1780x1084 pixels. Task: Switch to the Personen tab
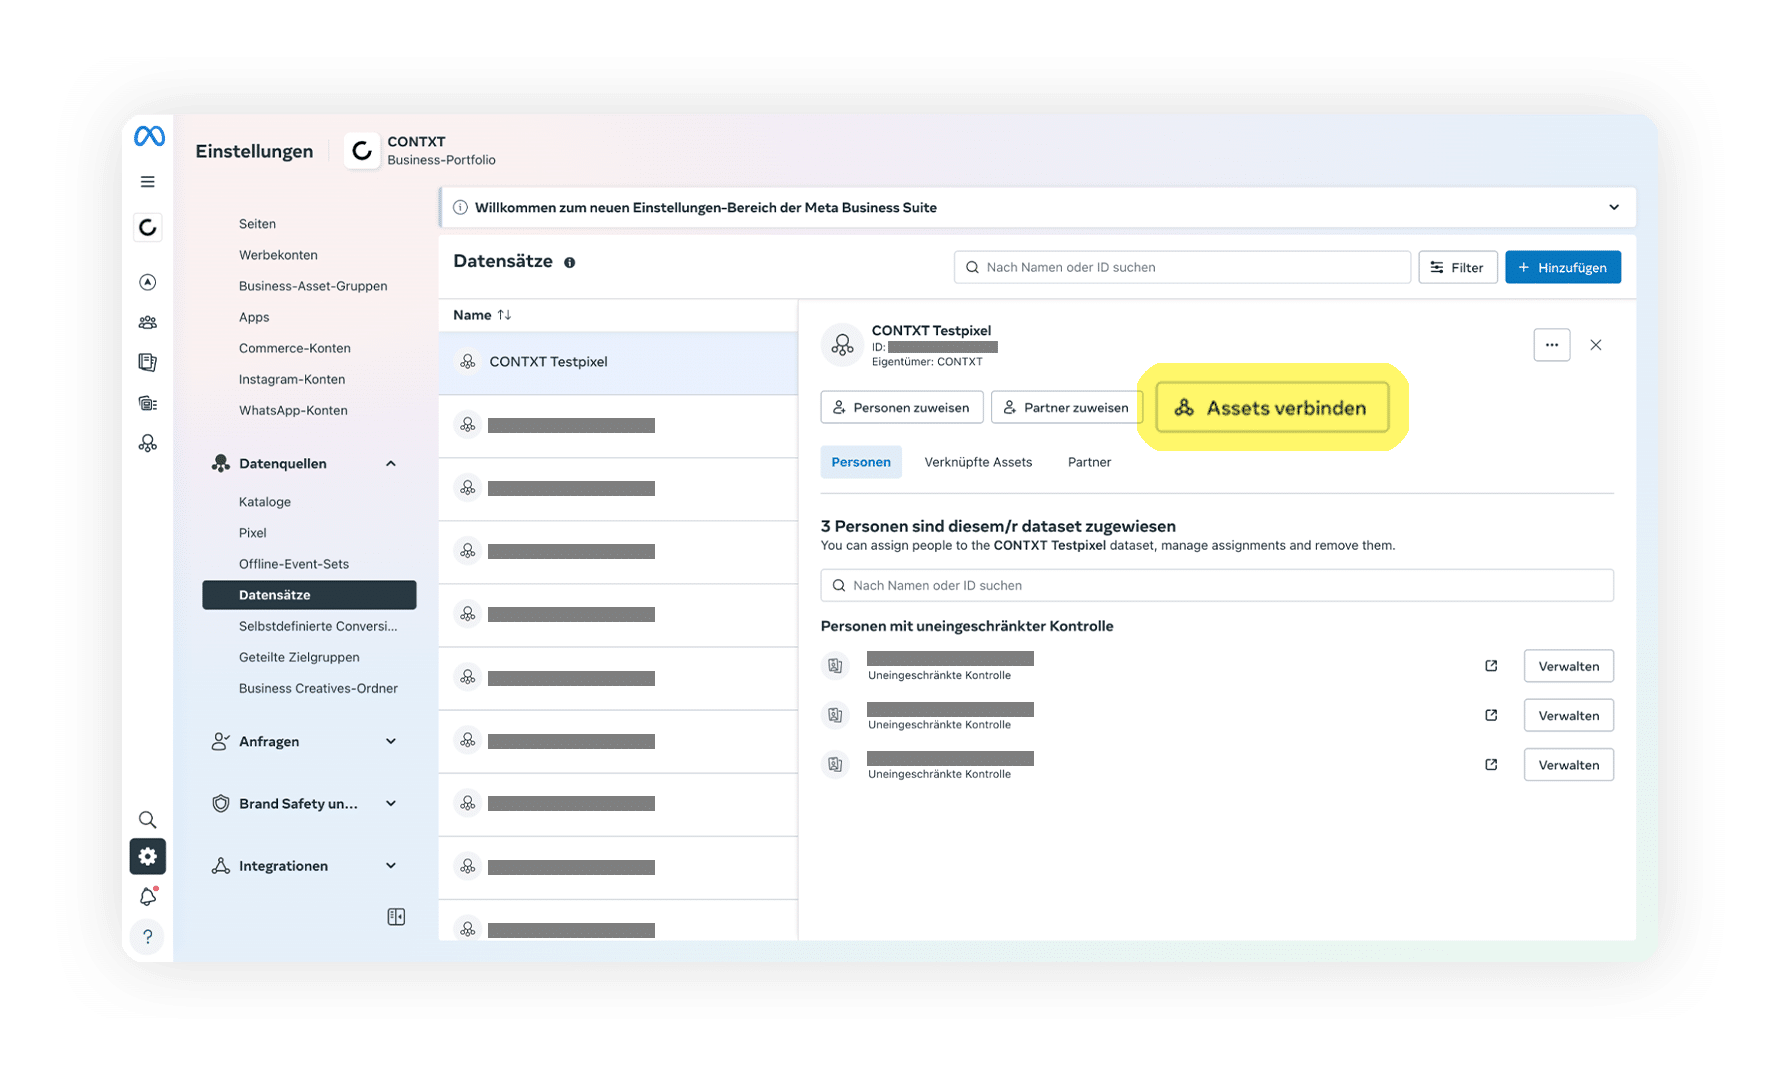(x=861, y=462)
